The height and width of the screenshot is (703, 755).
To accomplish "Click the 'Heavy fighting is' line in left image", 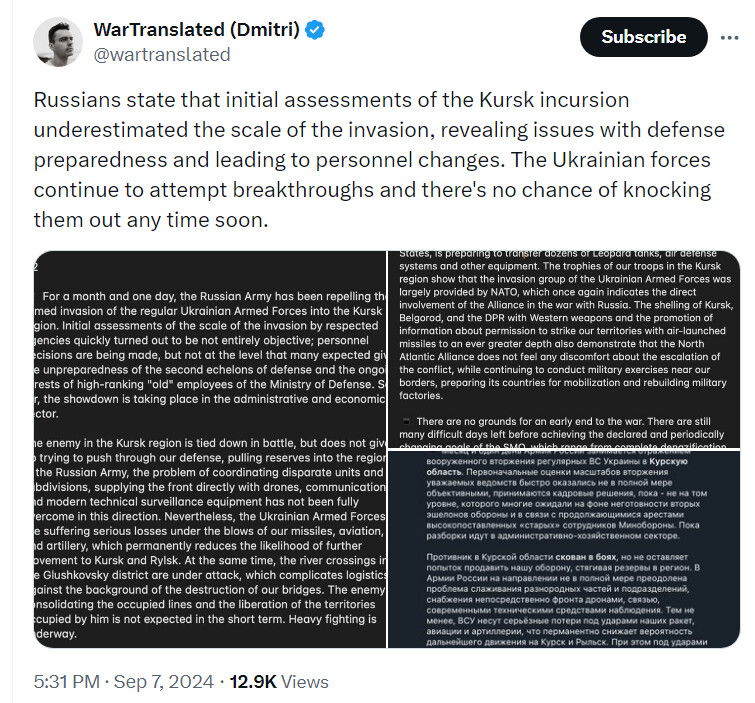I will [x=332, y=619].
